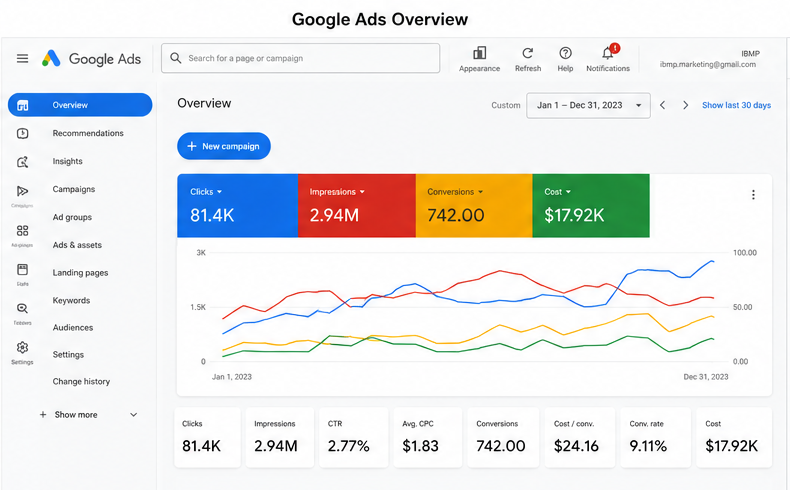Open the chart card three-dot menu
Viewport: 790px width, 490px height.
(753, 195)
